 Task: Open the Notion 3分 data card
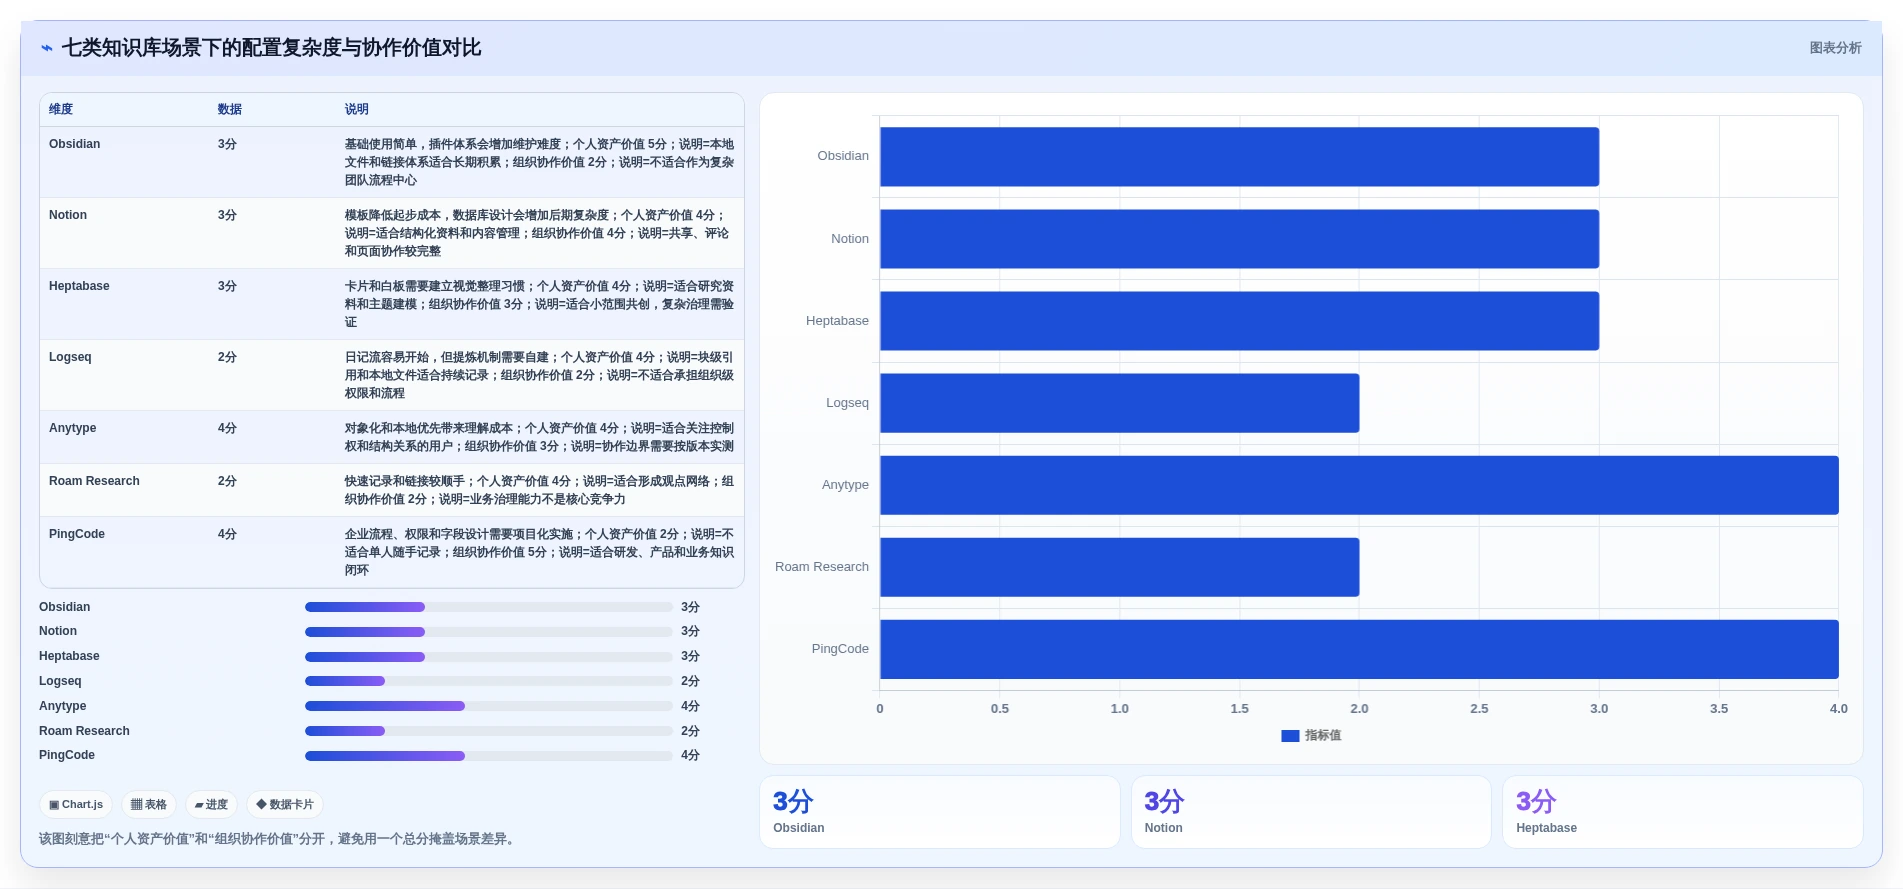point(1311,812)
